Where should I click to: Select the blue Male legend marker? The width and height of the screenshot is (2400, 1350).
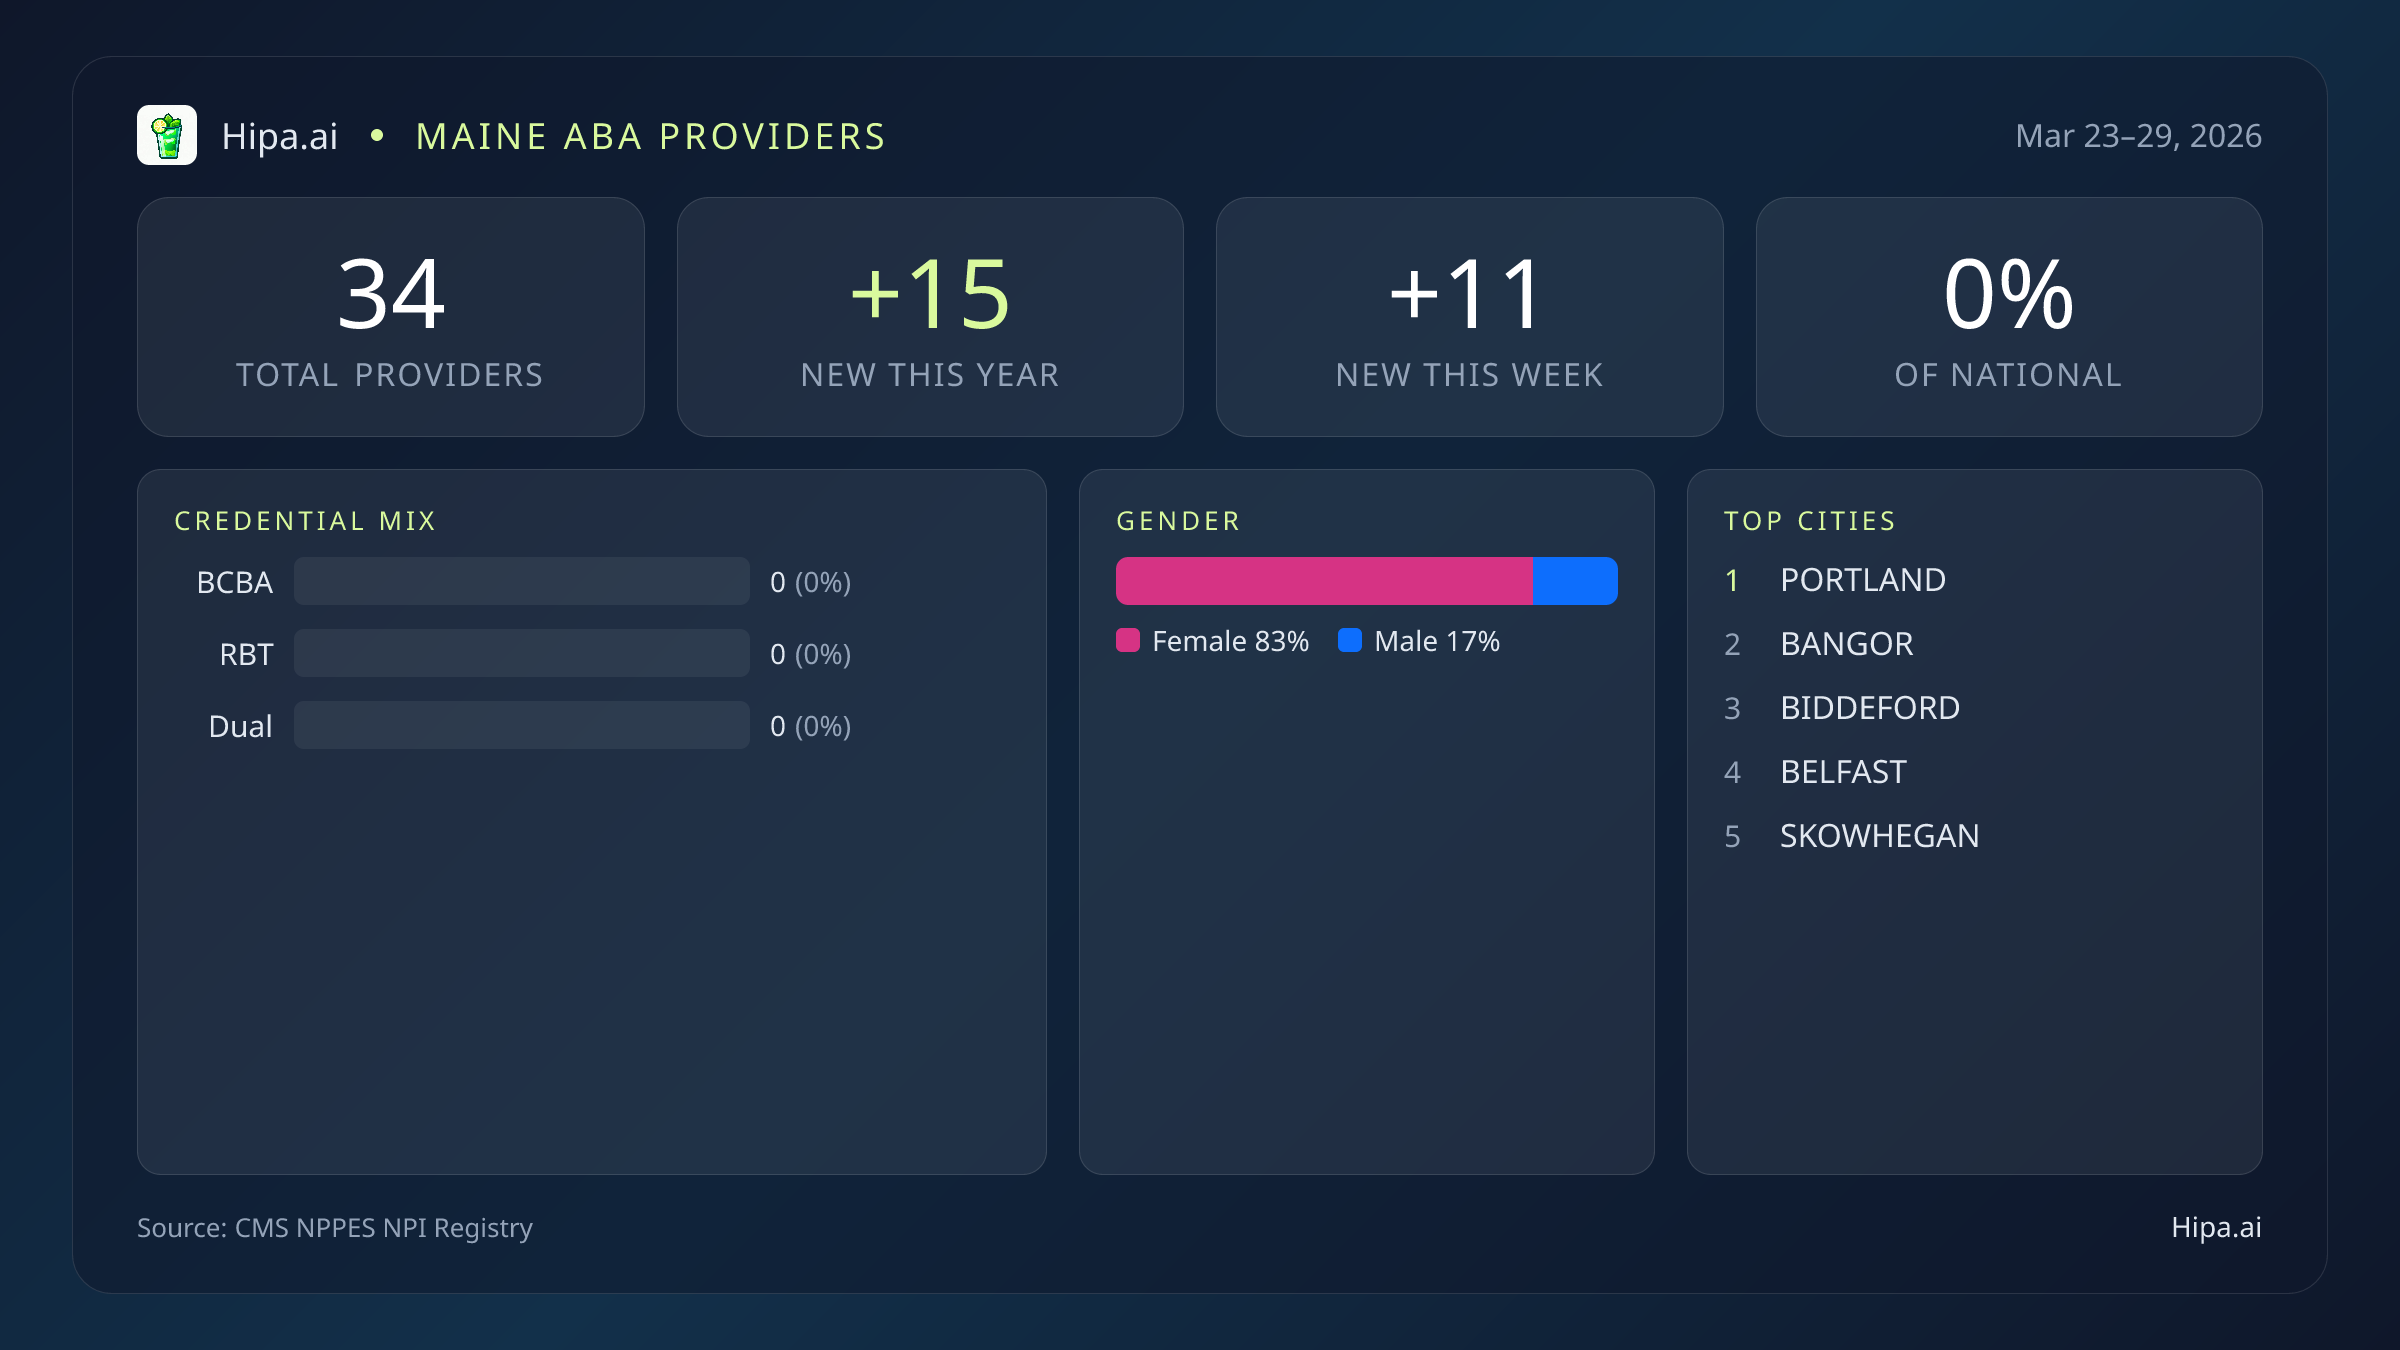coord(1350,641)
